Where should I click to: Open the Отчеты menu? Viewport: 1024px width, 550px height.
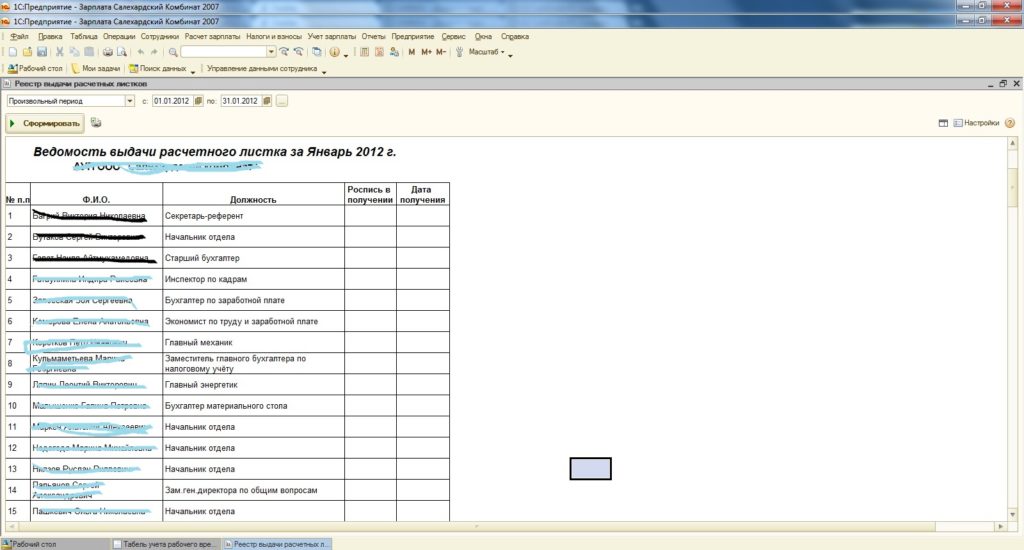pos(373,36)
